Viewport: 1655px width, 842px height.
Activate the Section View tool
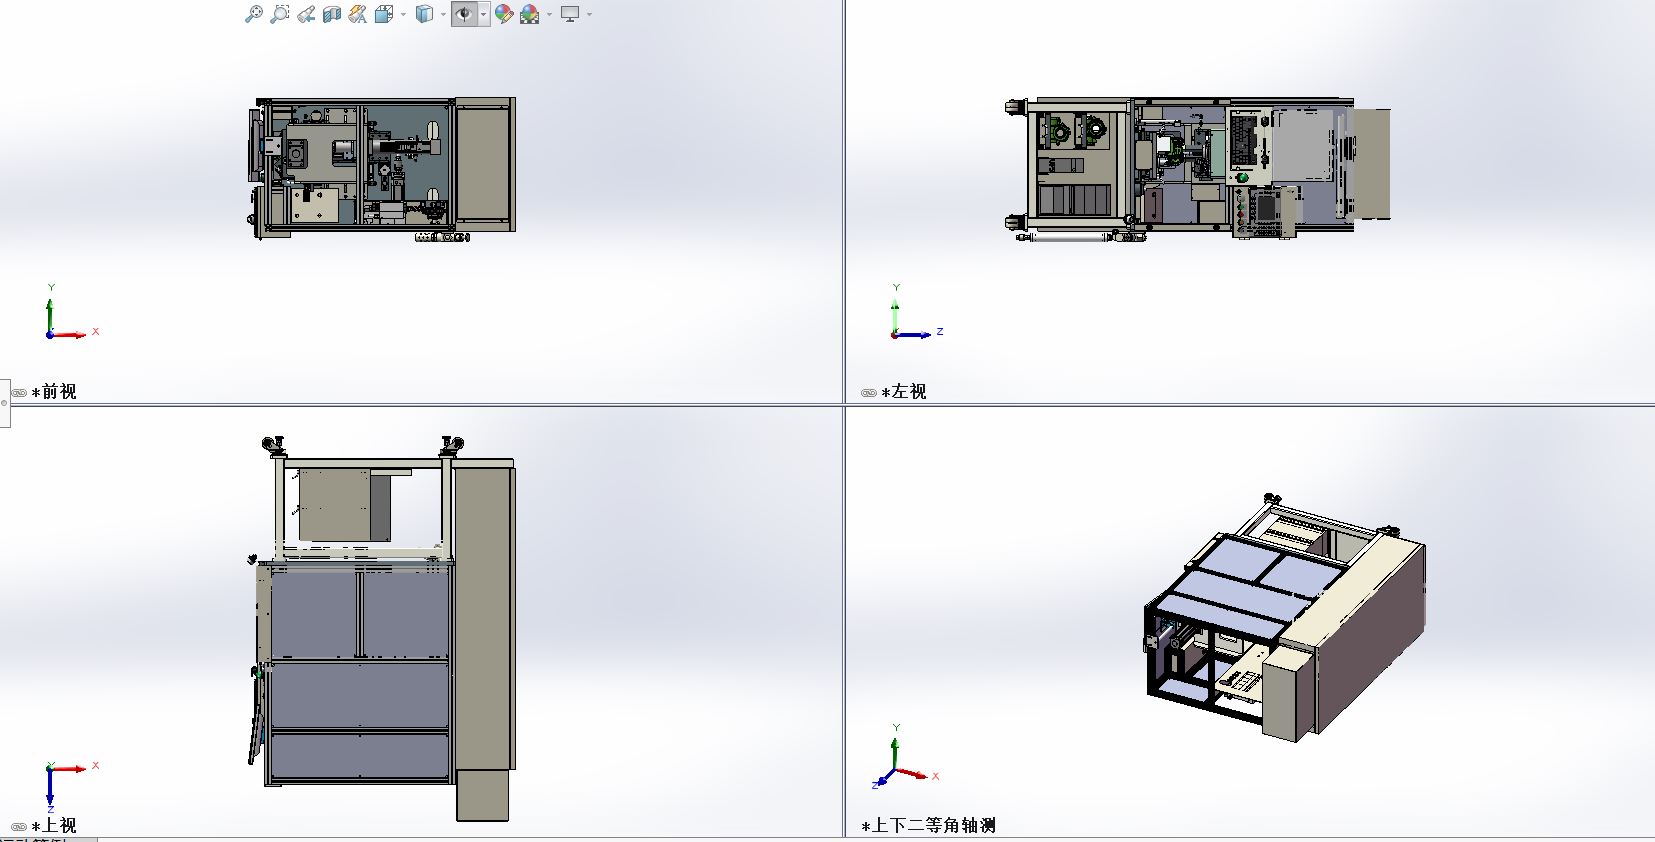(x=332, y=14)
